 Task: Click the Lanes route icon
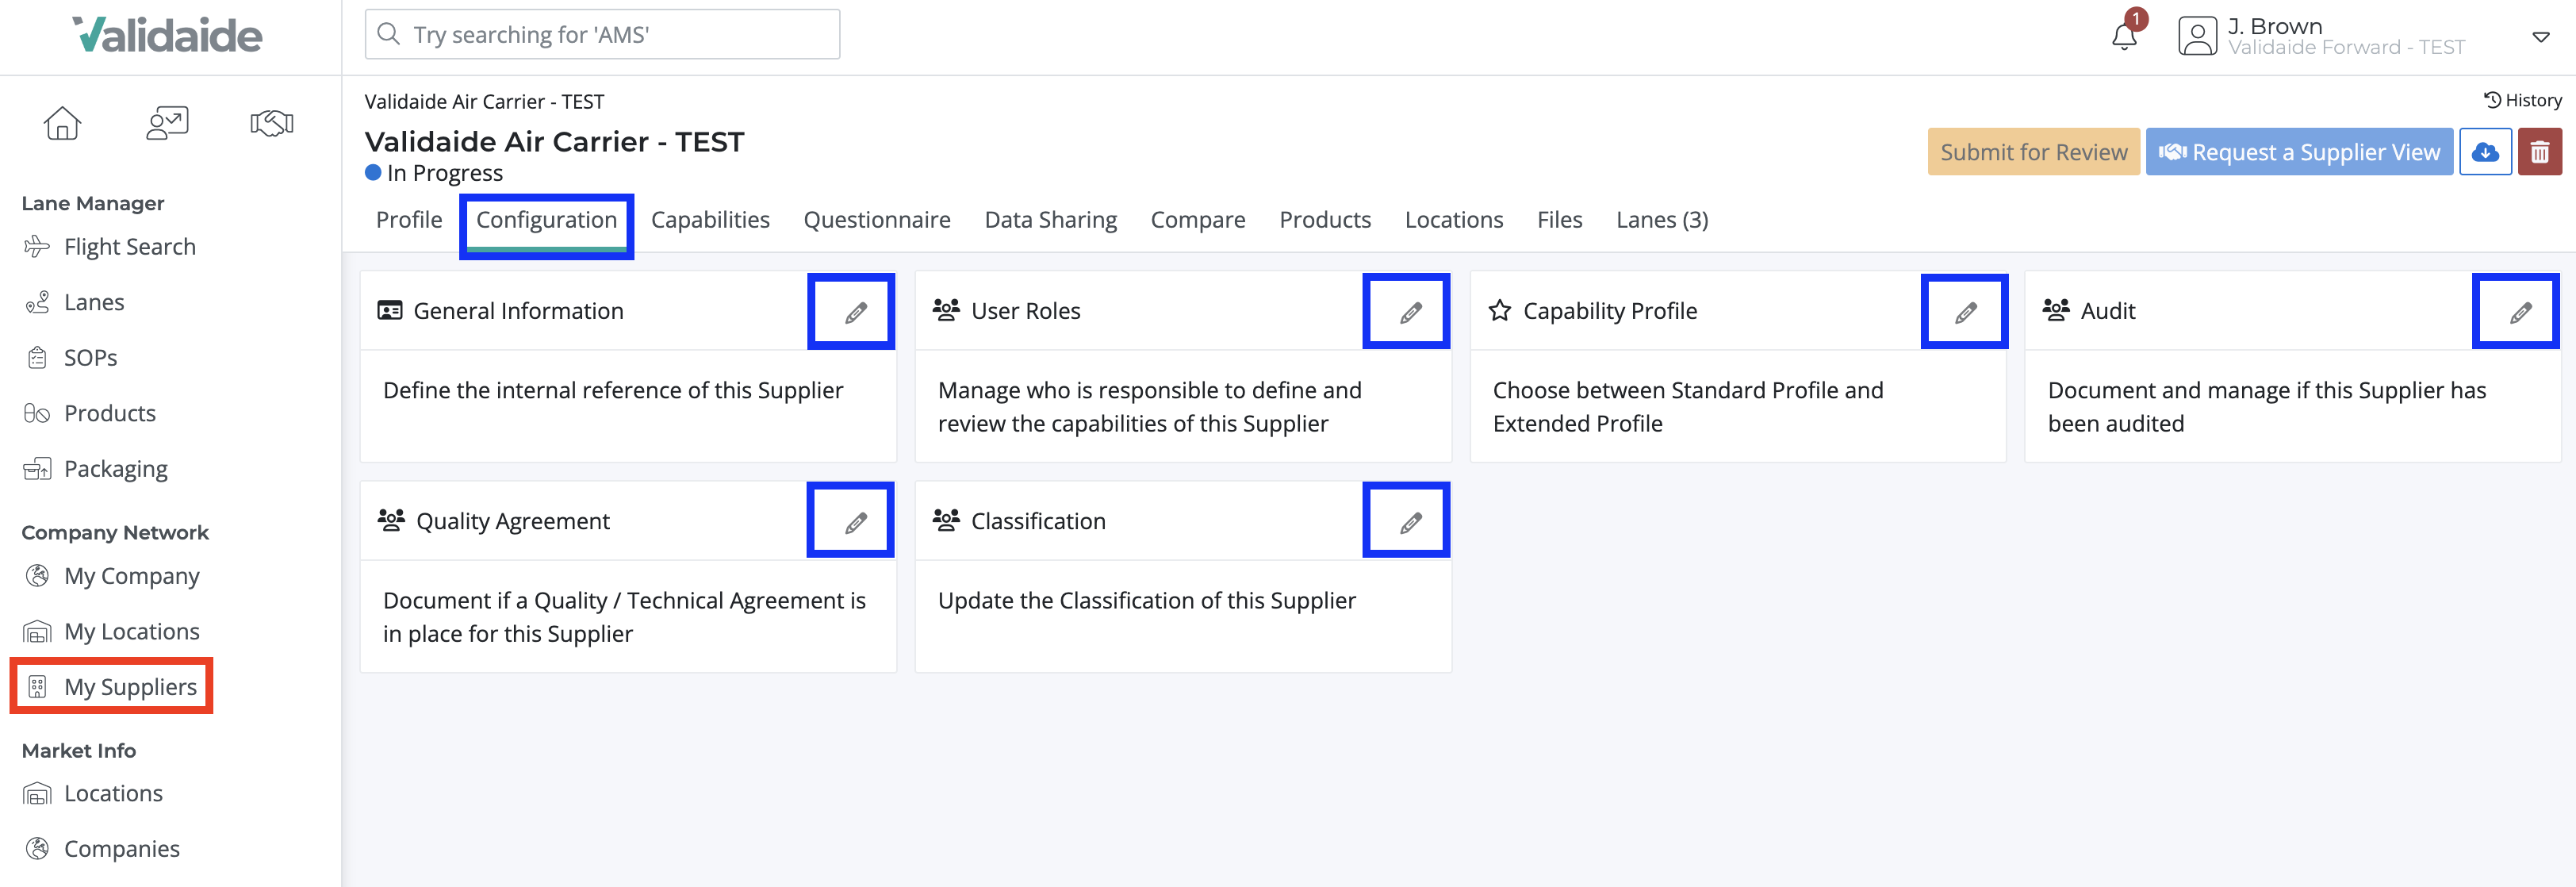[37, 302]
